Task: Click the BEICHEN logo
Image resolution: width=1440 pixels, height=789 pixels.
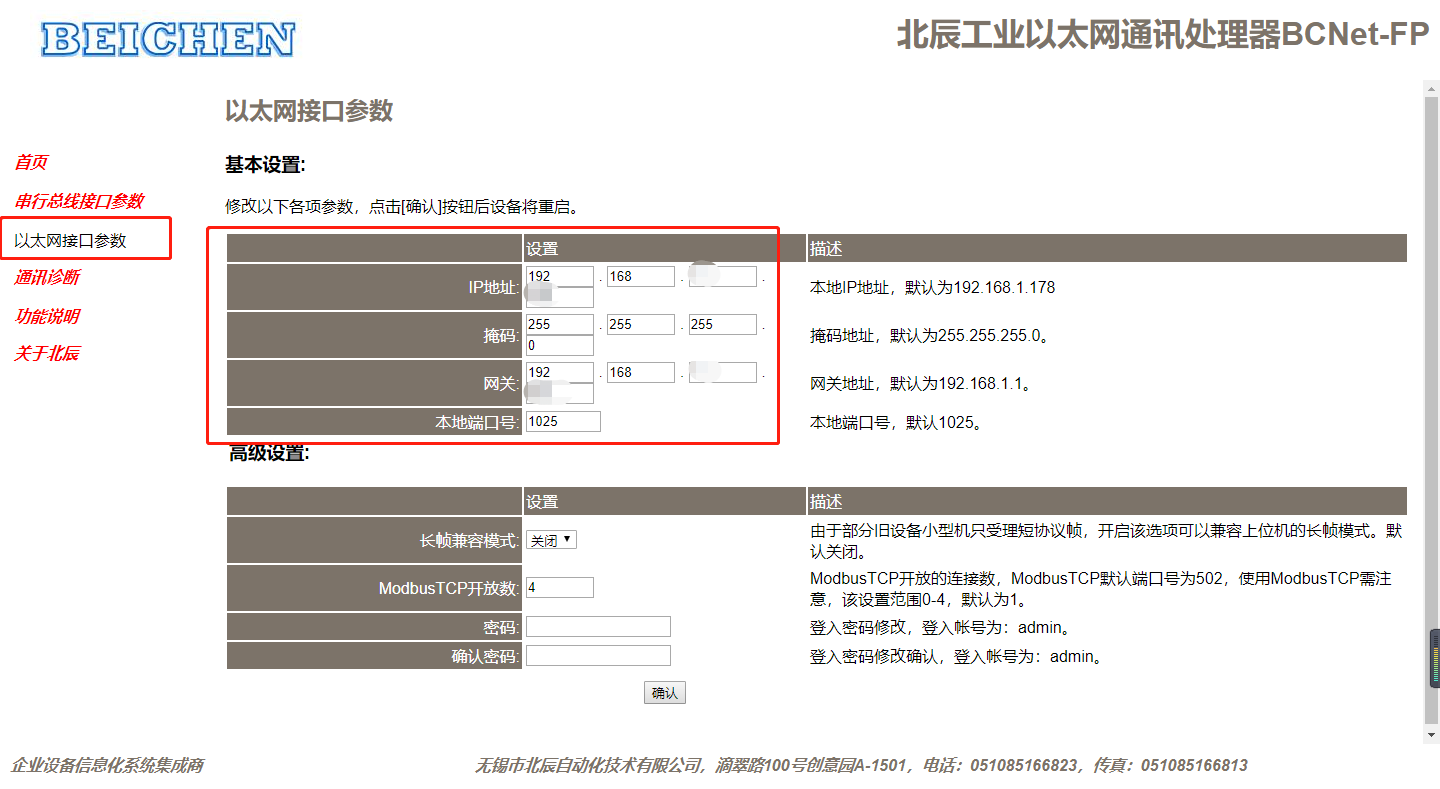Action: click(x=168, y=39)
